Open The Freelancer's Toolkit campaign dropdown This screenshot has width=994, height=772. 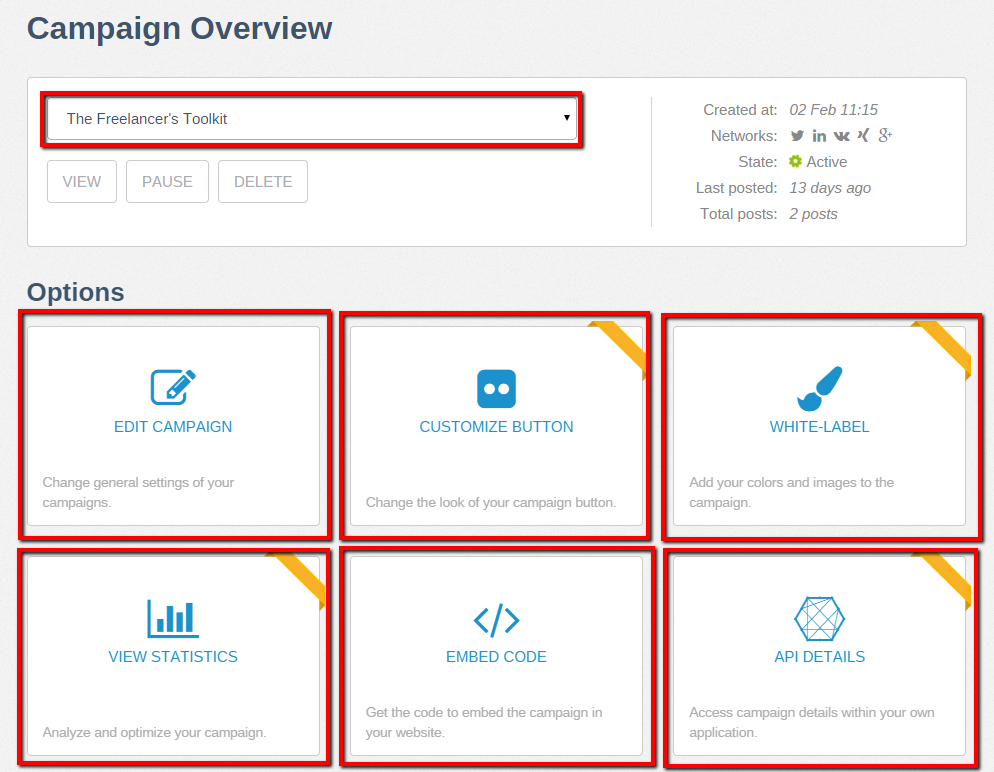[x=312, y=119]
